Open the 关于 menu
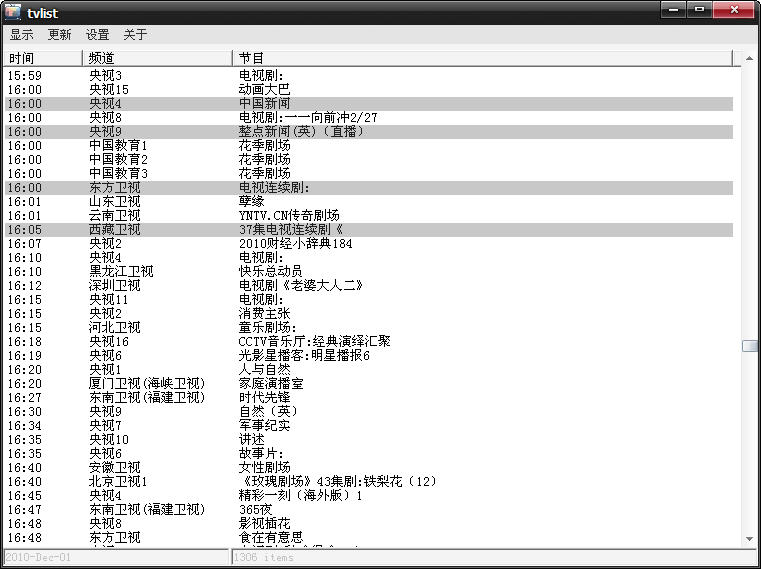 (x=135, y=35)
